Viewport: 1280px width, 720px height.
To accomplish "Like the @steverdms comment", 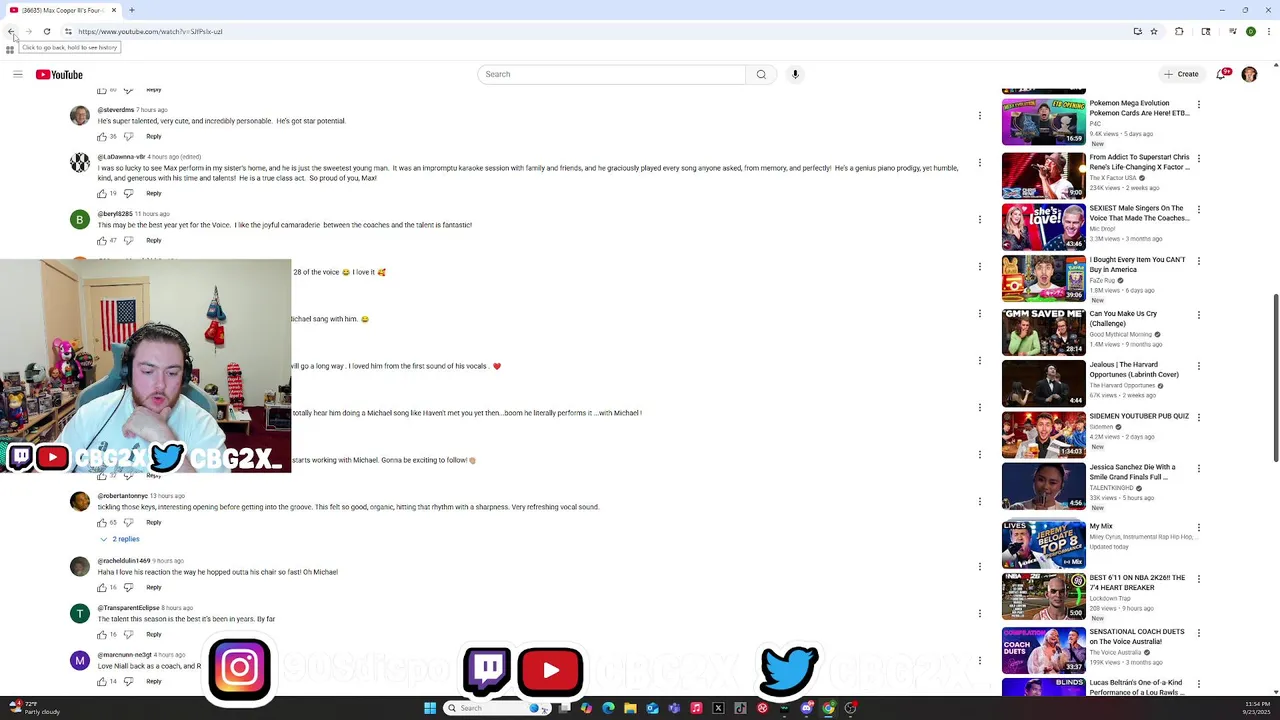I will pyautogui.click(x=102, y=136).
